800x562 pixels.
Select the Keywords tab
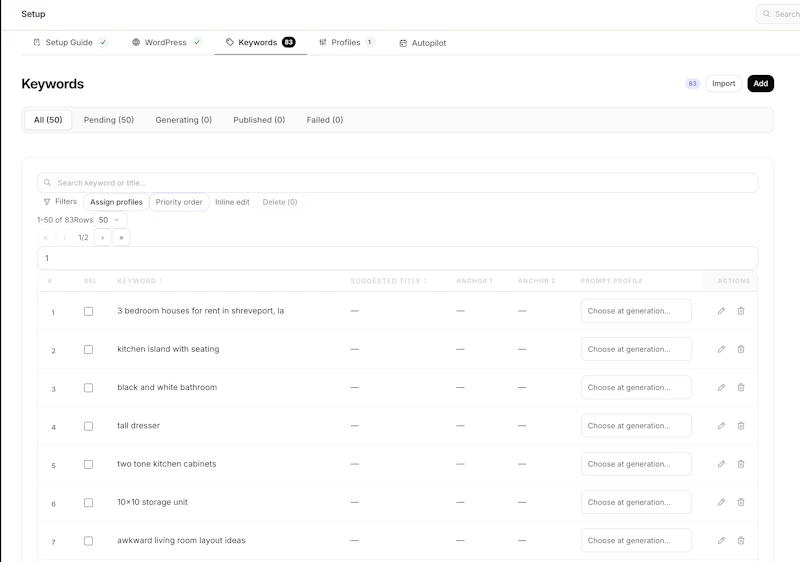[x=260, y=42]
